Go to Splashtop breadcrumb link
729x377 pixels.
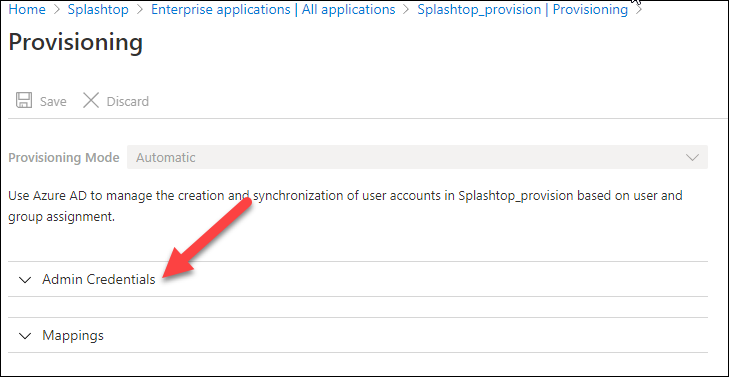click(x=98, y=9)
